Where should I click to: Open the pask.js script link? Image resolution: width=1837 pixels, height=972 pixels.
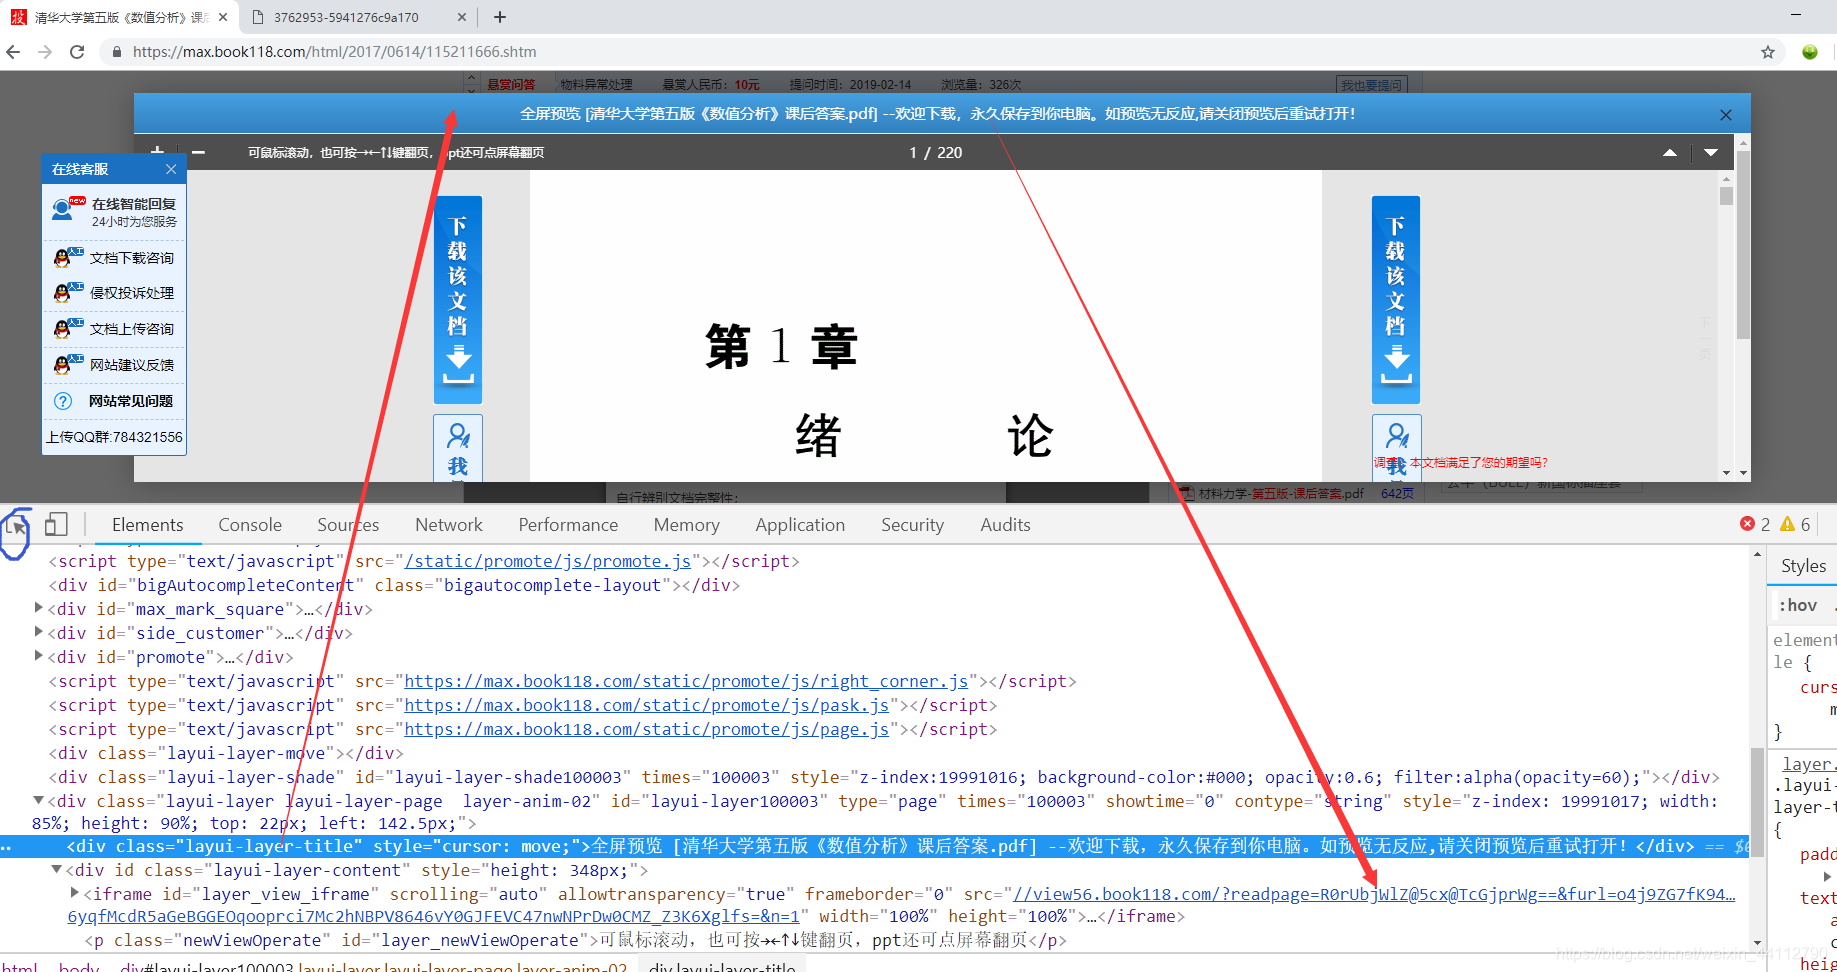tap(646, 705)
